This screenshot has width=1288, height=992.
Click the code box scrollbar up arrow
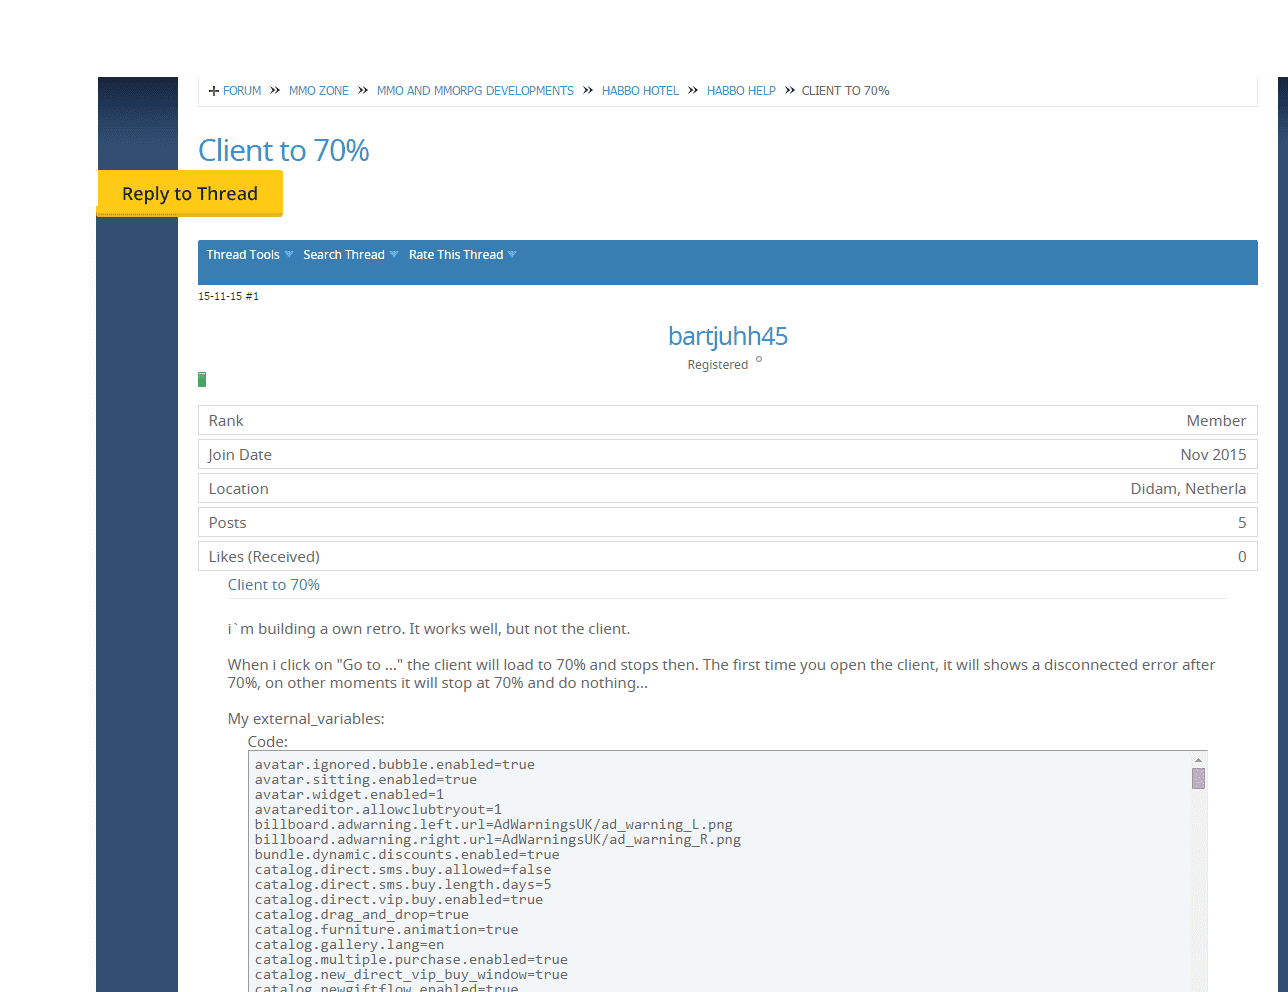[1198, 760]
